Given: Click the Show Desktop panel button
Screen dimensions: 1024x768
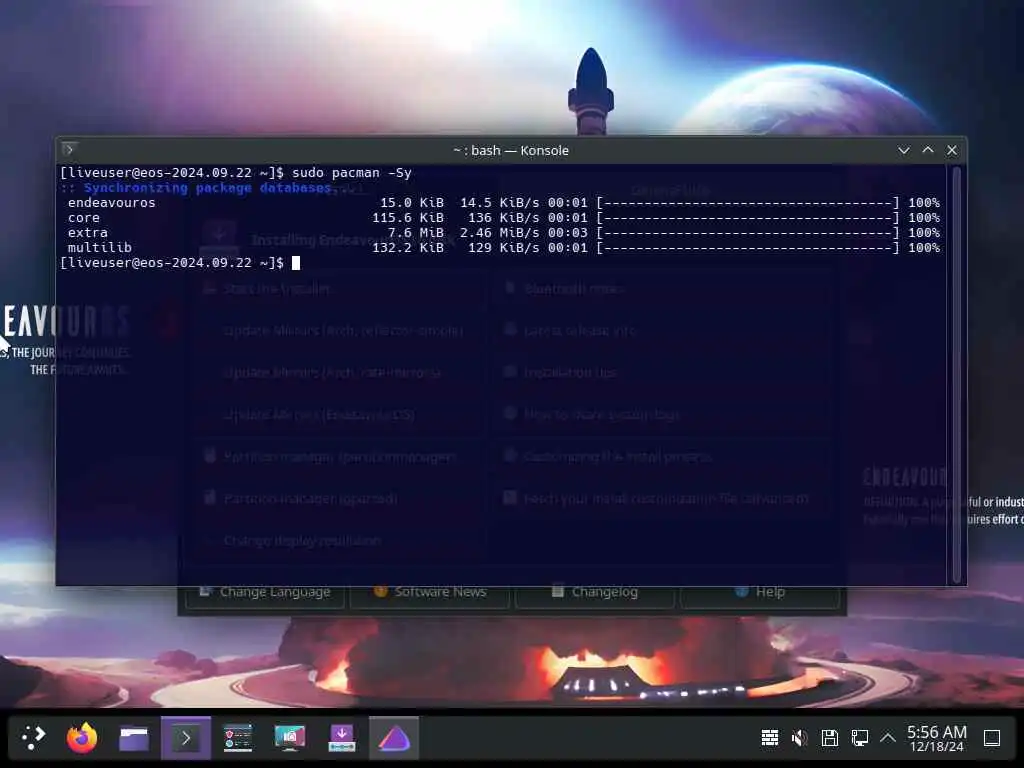Looking at the screenshot, I should pos(992,738).
